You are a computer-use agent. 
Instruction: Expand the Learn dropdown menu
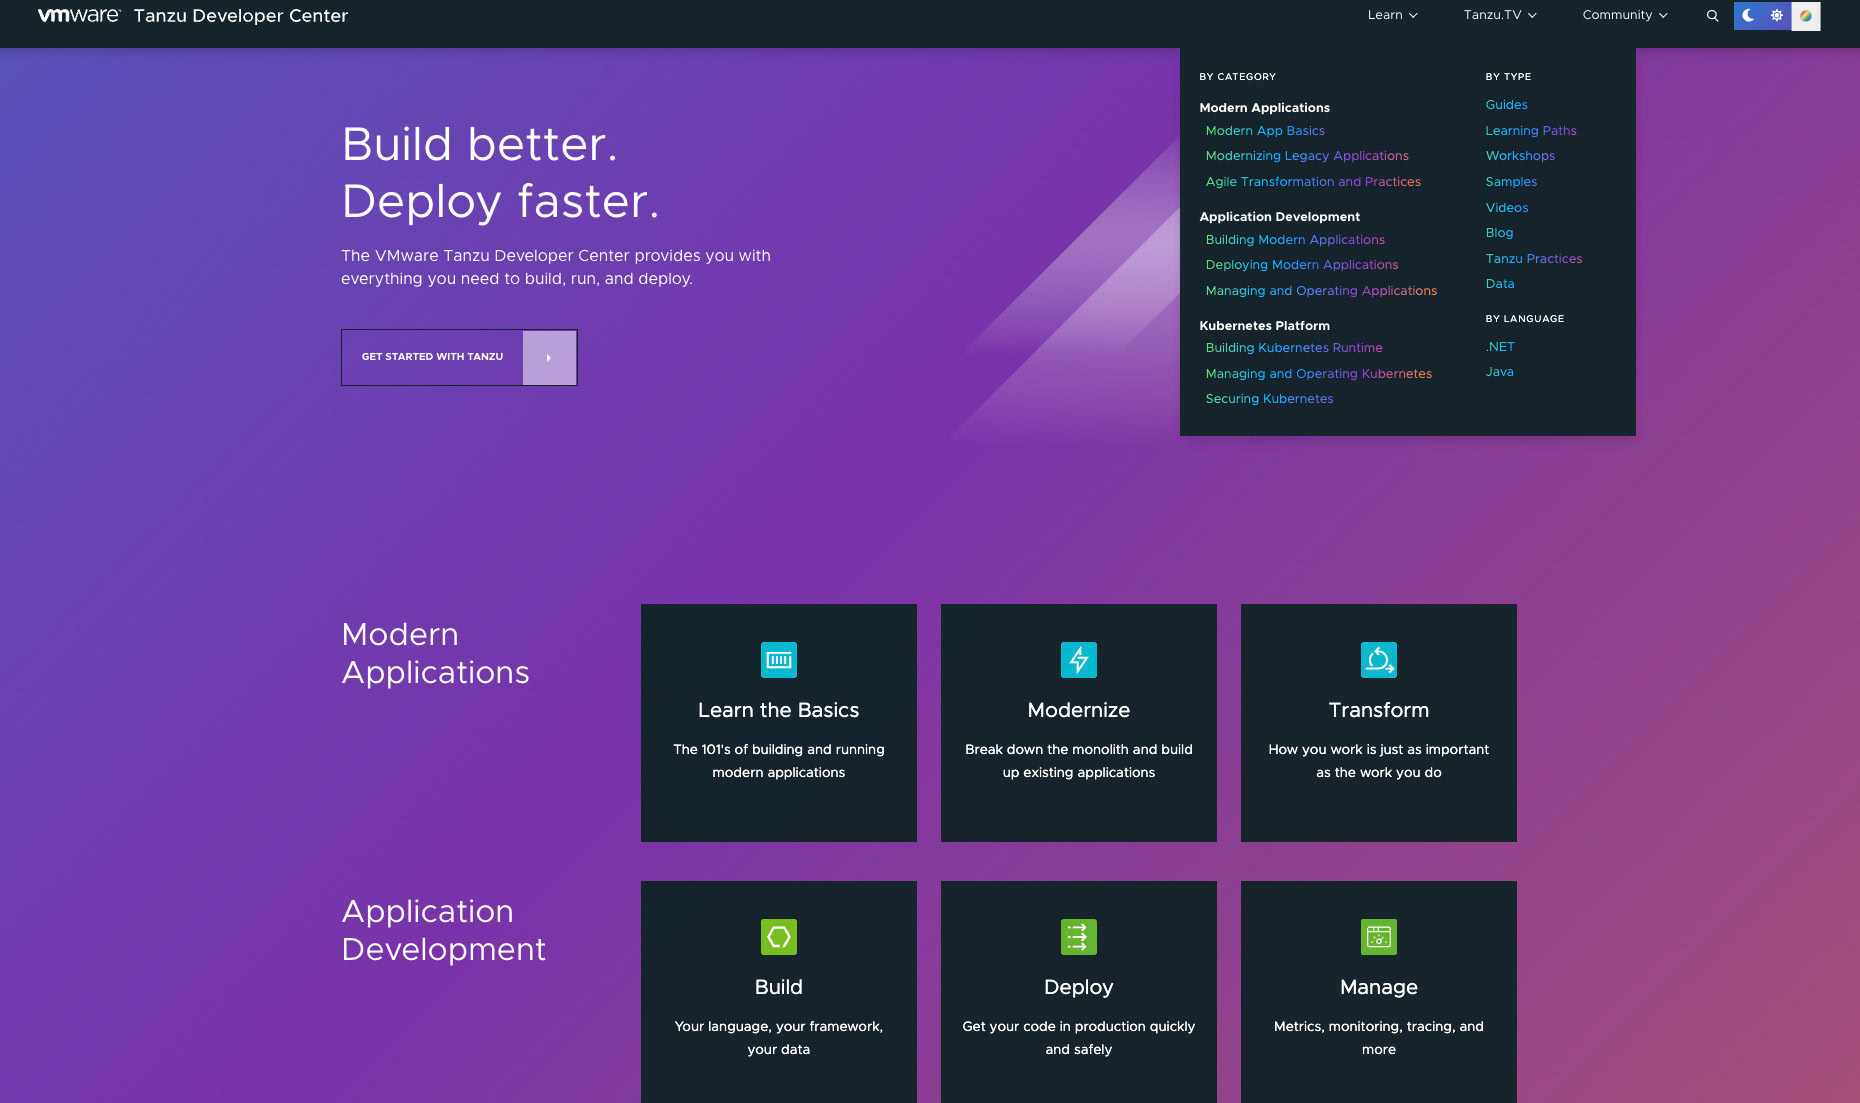(1392, 15)
